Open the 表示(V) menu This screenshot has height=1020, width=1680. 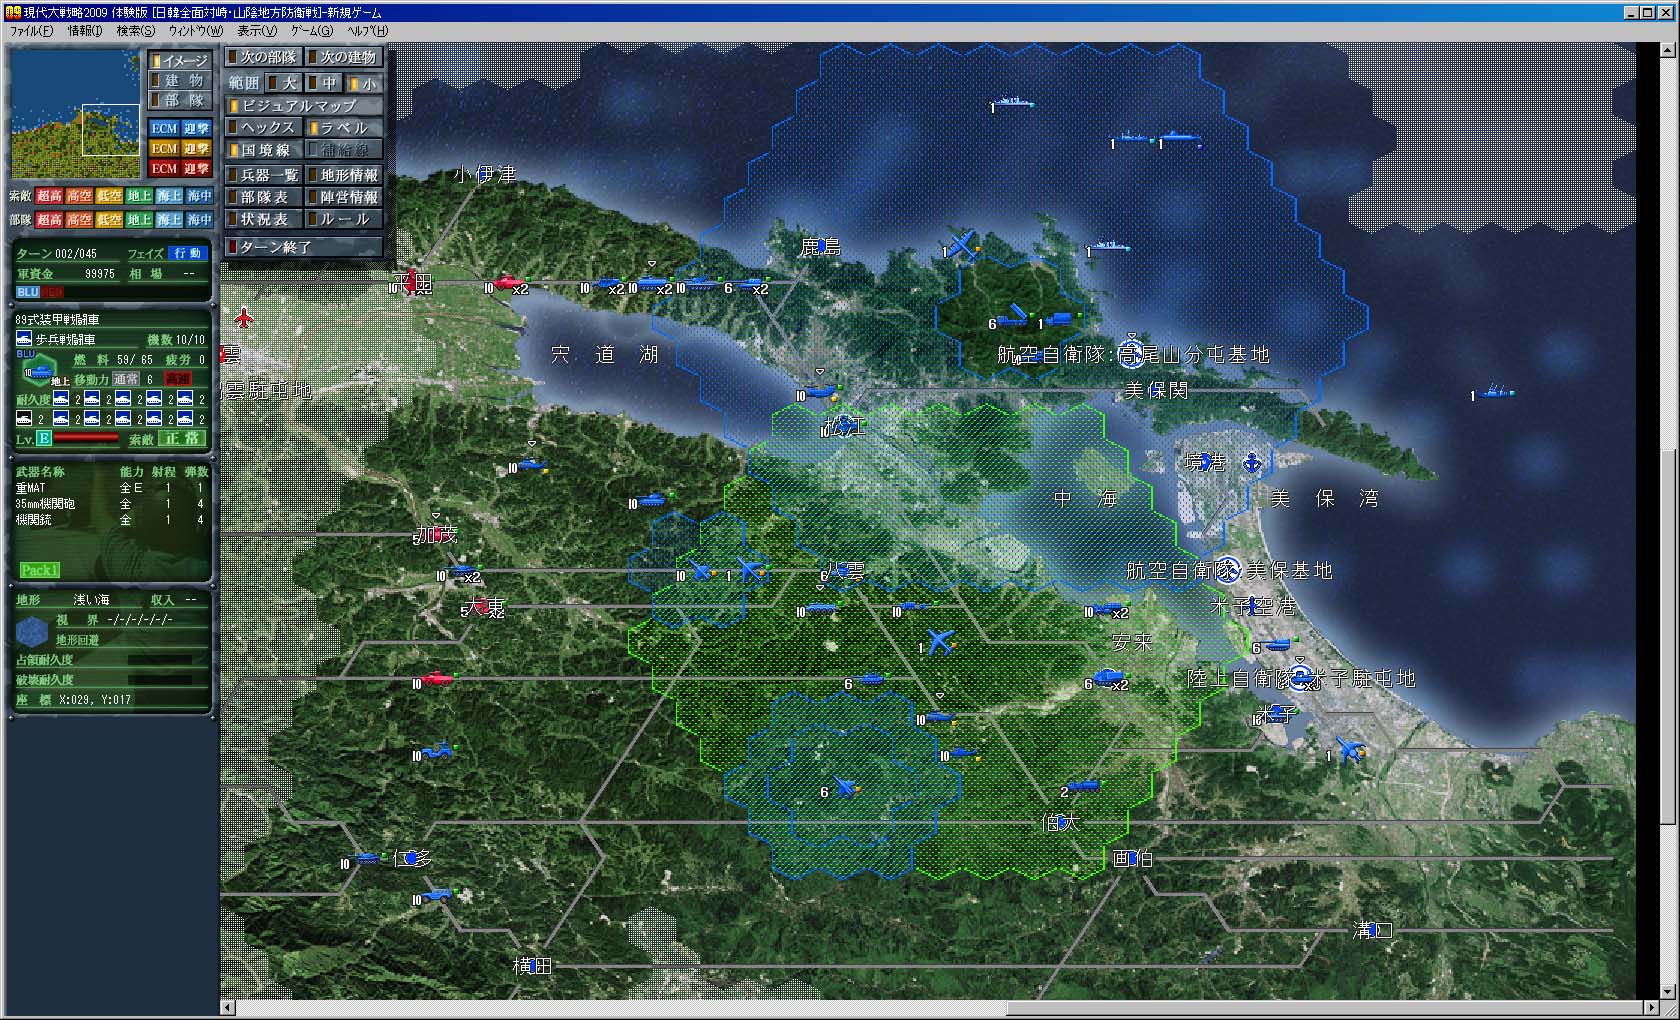pyautogui.click(x=257, y=31)
